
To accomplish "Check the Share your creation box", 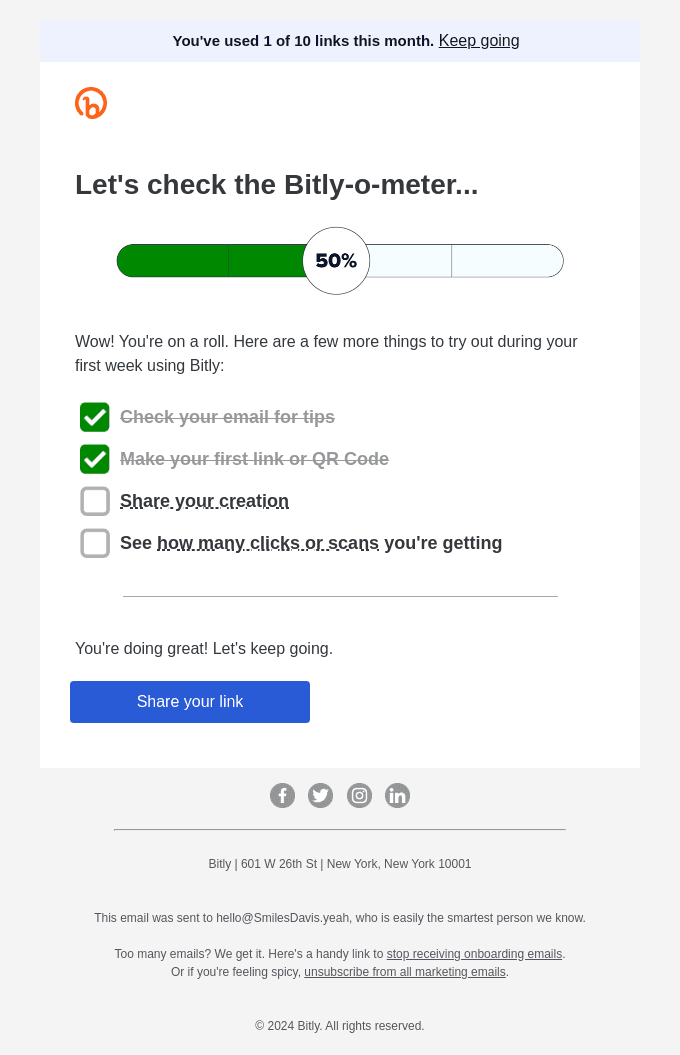I will [95, 501].
